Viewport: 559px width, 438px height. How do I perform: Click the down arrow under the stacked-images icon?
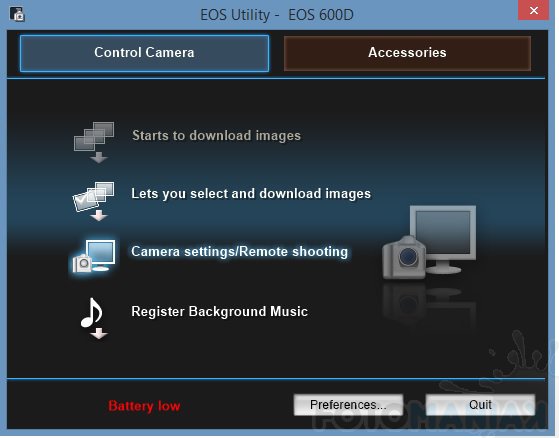coord(99,158)
